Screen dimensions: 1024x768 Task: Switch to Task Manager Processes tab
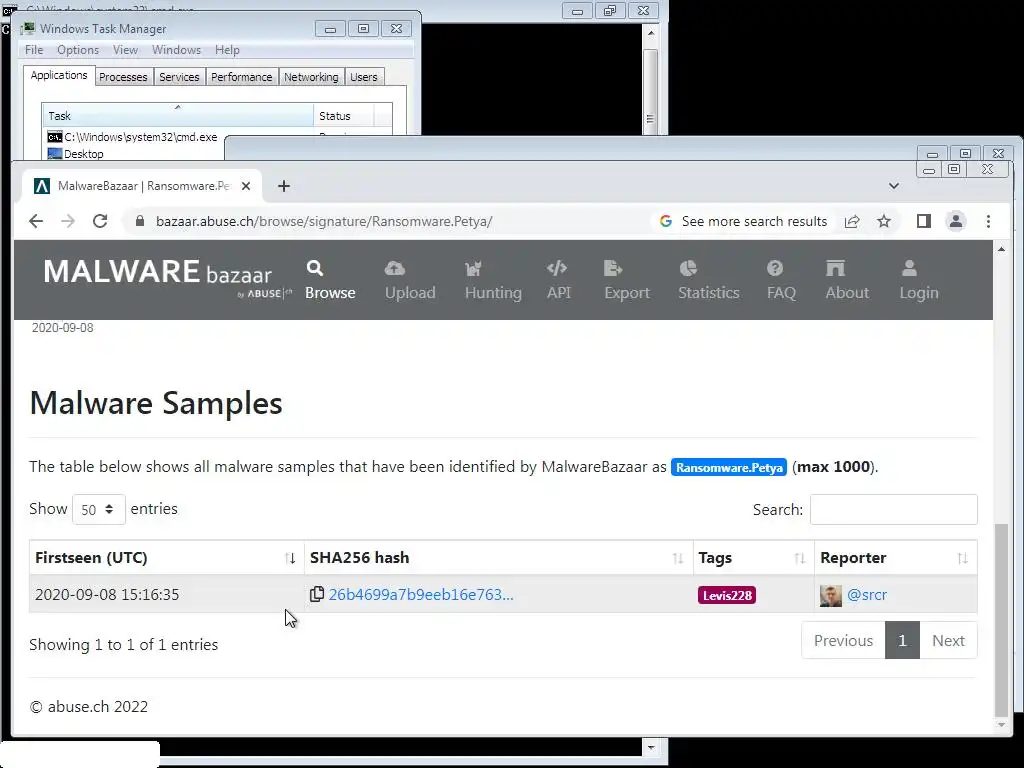(123, 77)
